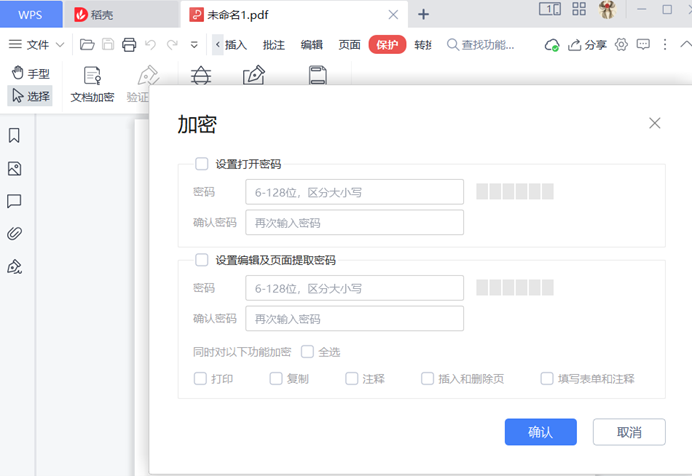Viewport: 692px width, 476px height.
Task: Open the 编辑 ribbon tab
Action: [312, 45]
